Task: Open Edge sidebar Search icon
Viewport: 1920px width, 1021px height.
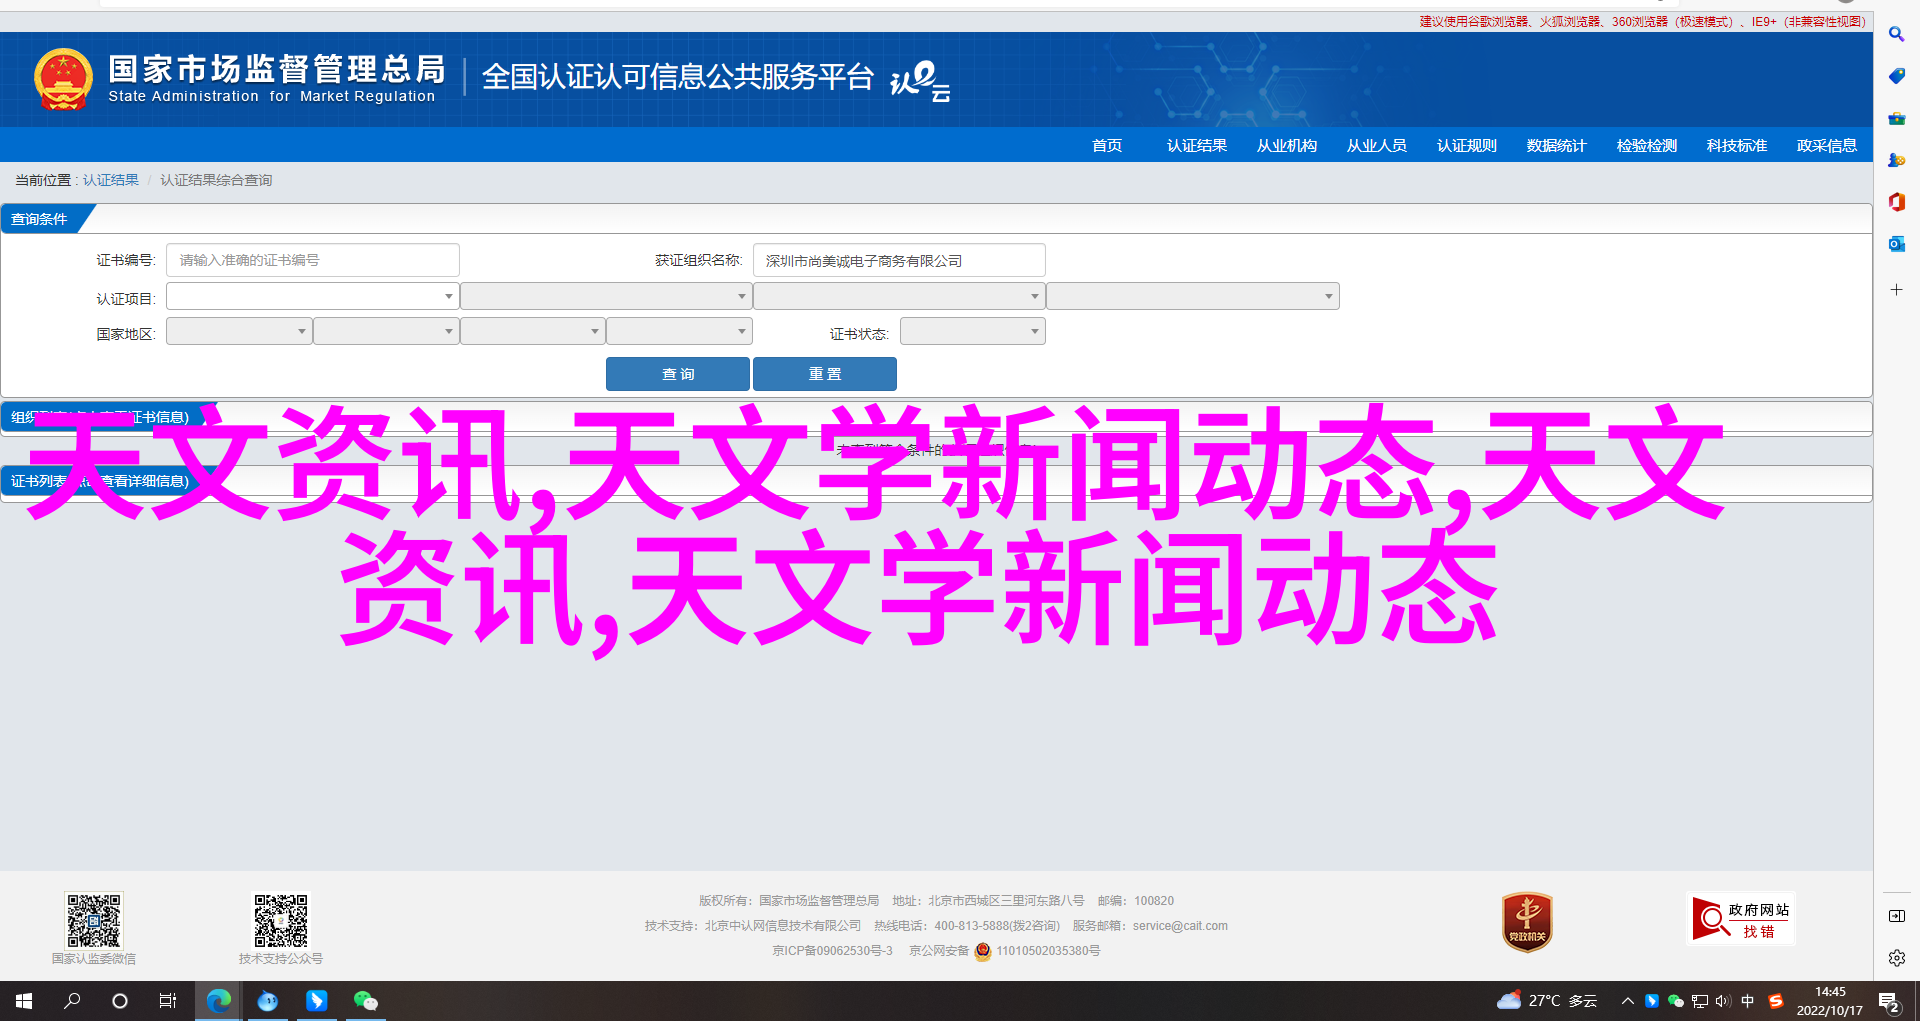Action: [1896, 34]
